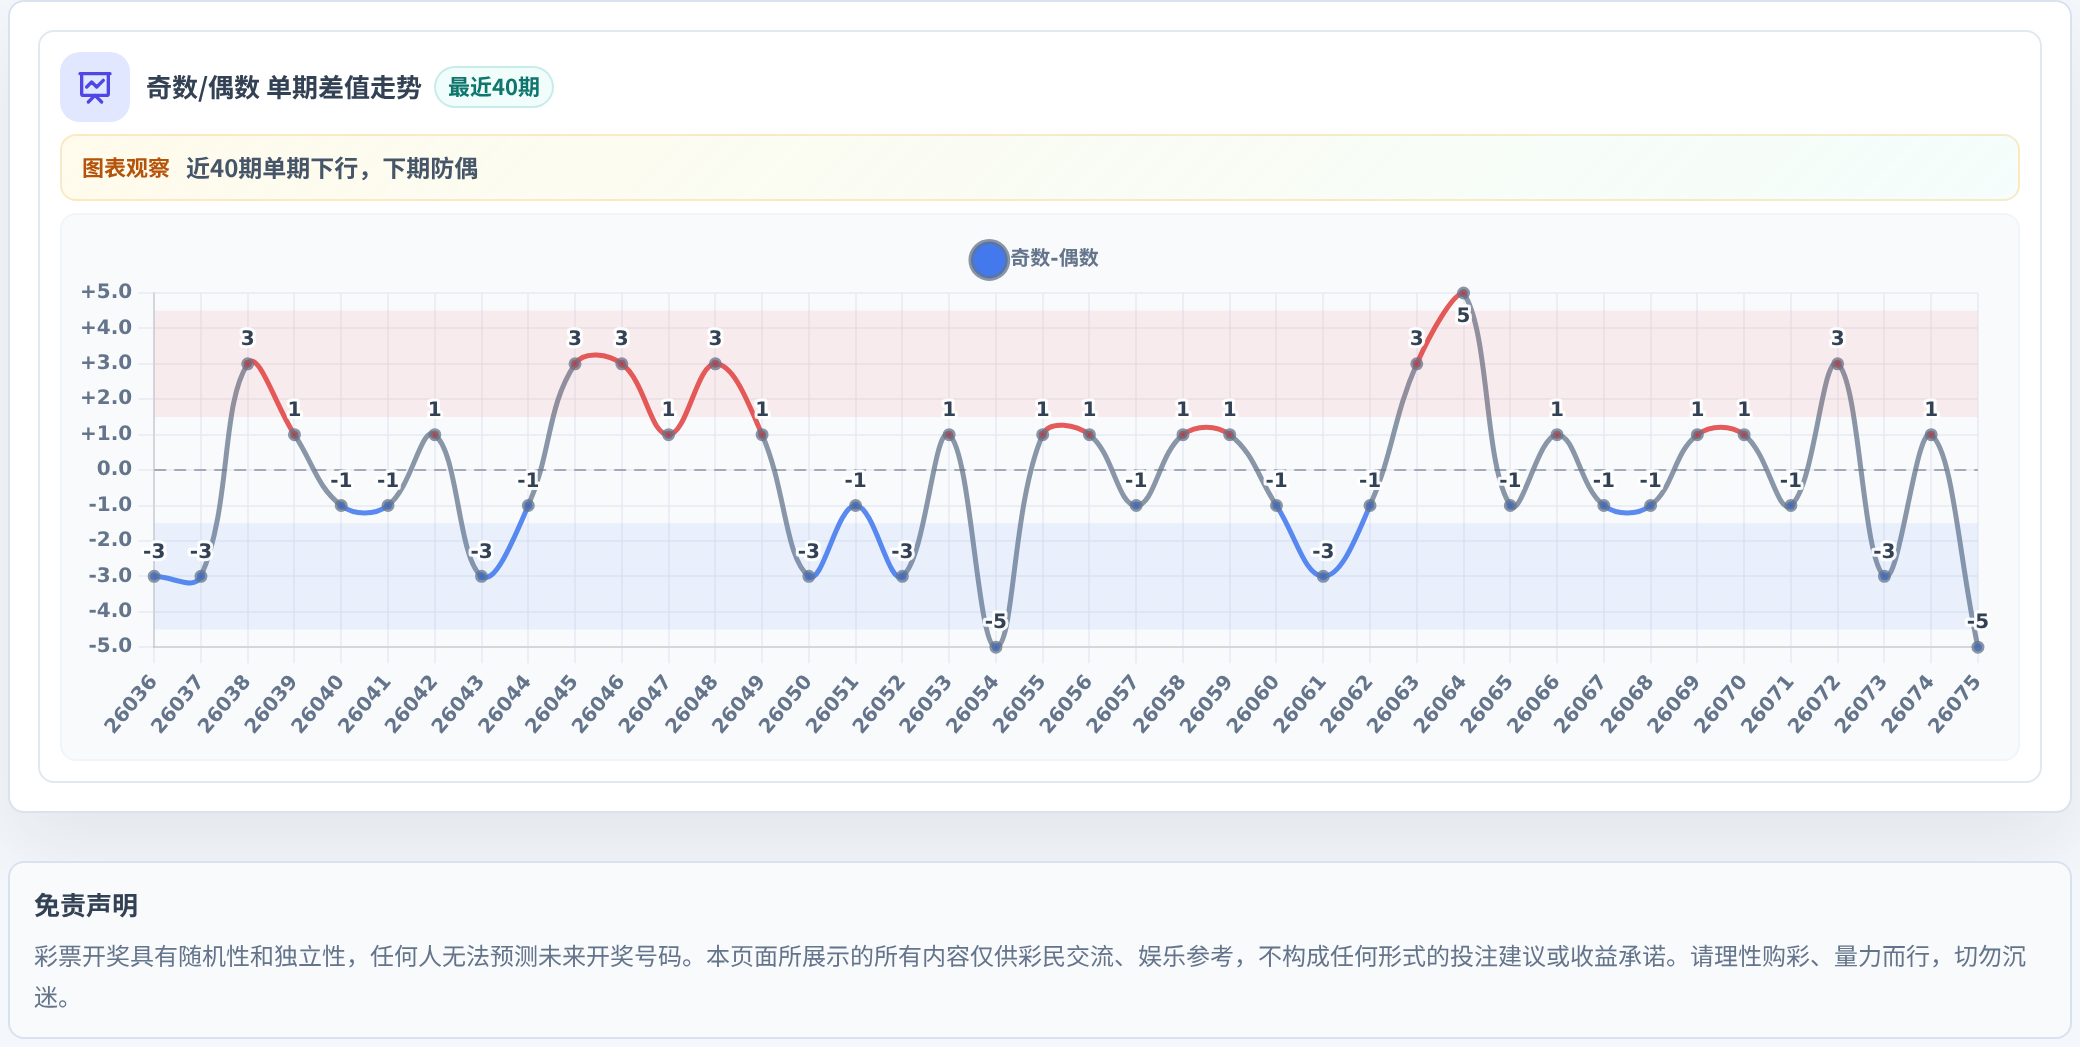This screenshot has width=2080, height=1047.
Task: Click x-axis label 26040
Action: tap(317, 704)
